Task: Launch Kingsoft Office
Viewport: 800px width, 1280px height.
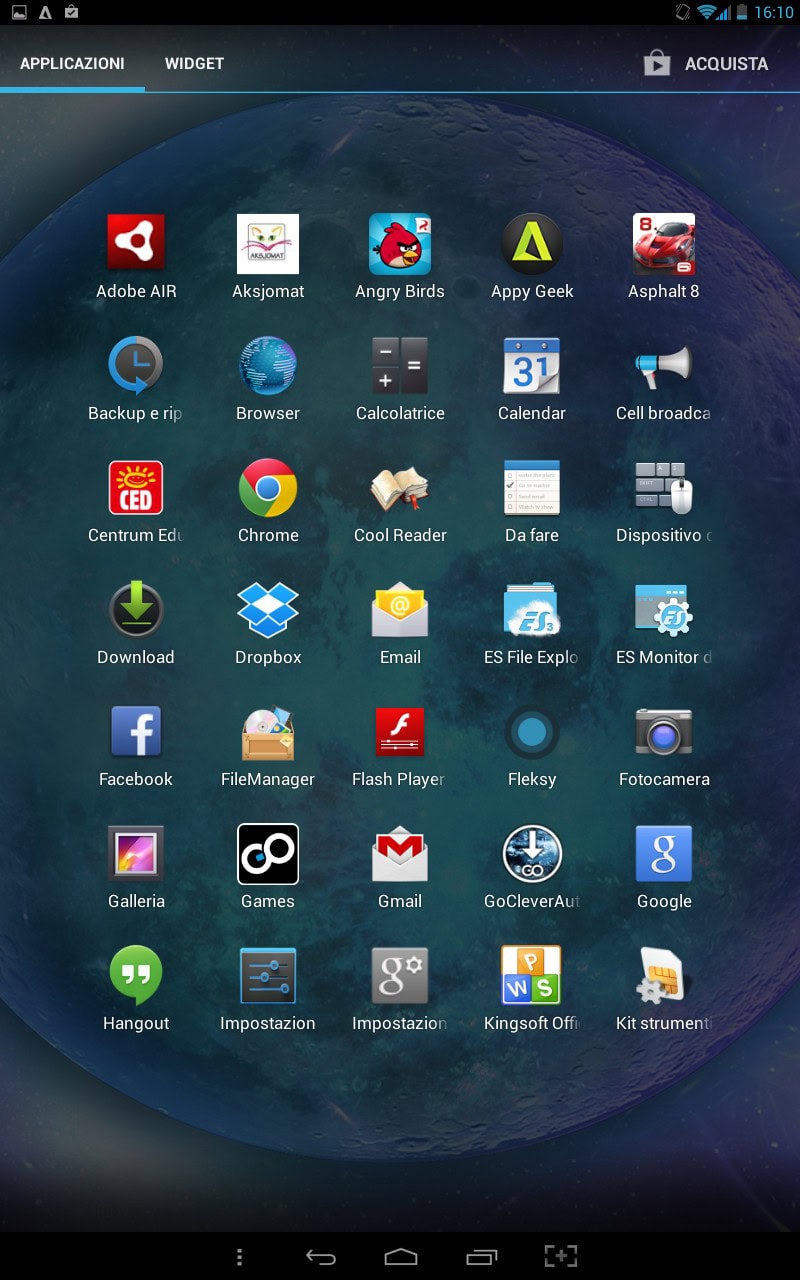Action: (x=532, y=990)
